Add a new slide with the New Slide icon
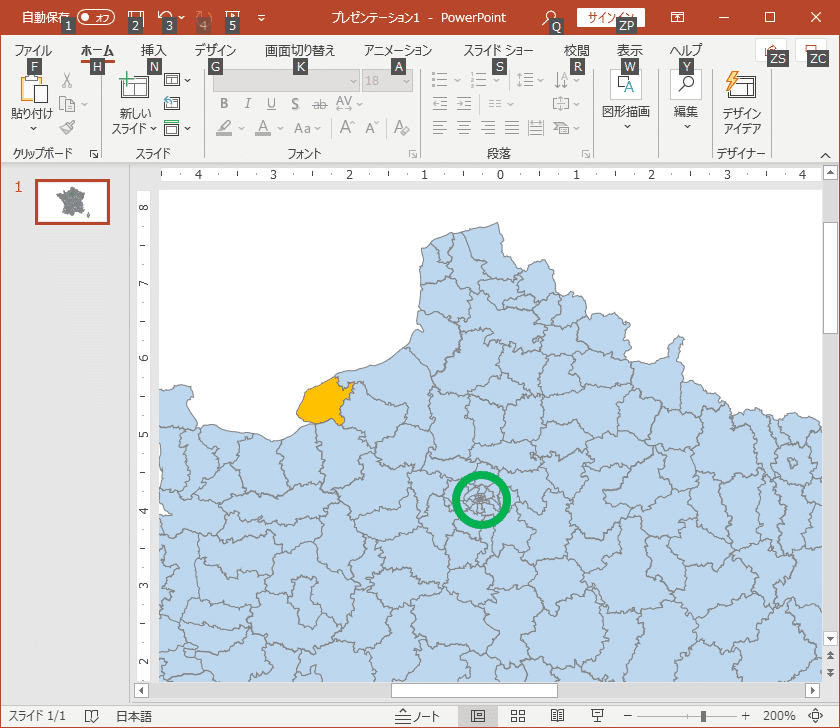This screenshot has height=728, width=840. coord(134,87)
